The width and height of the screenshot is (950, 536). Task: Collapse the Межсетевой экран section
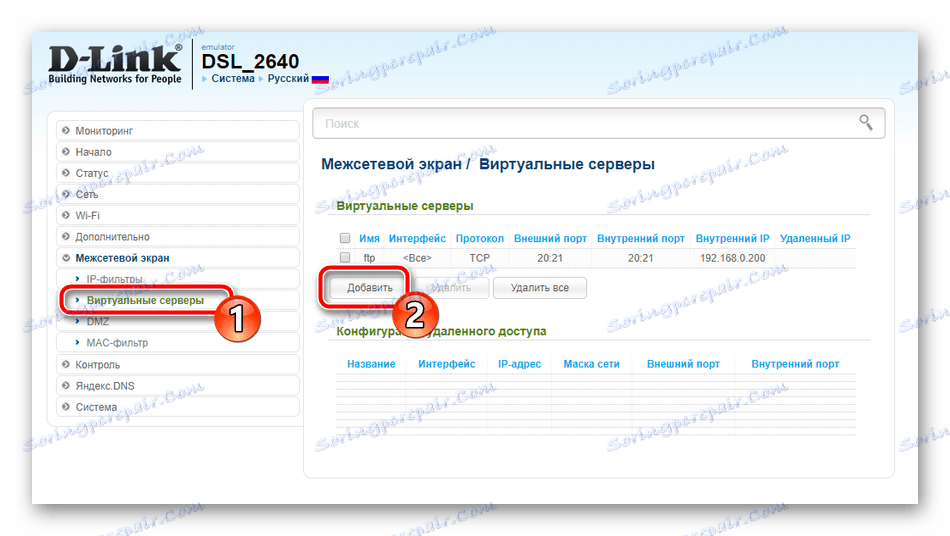tap(178, 257)
